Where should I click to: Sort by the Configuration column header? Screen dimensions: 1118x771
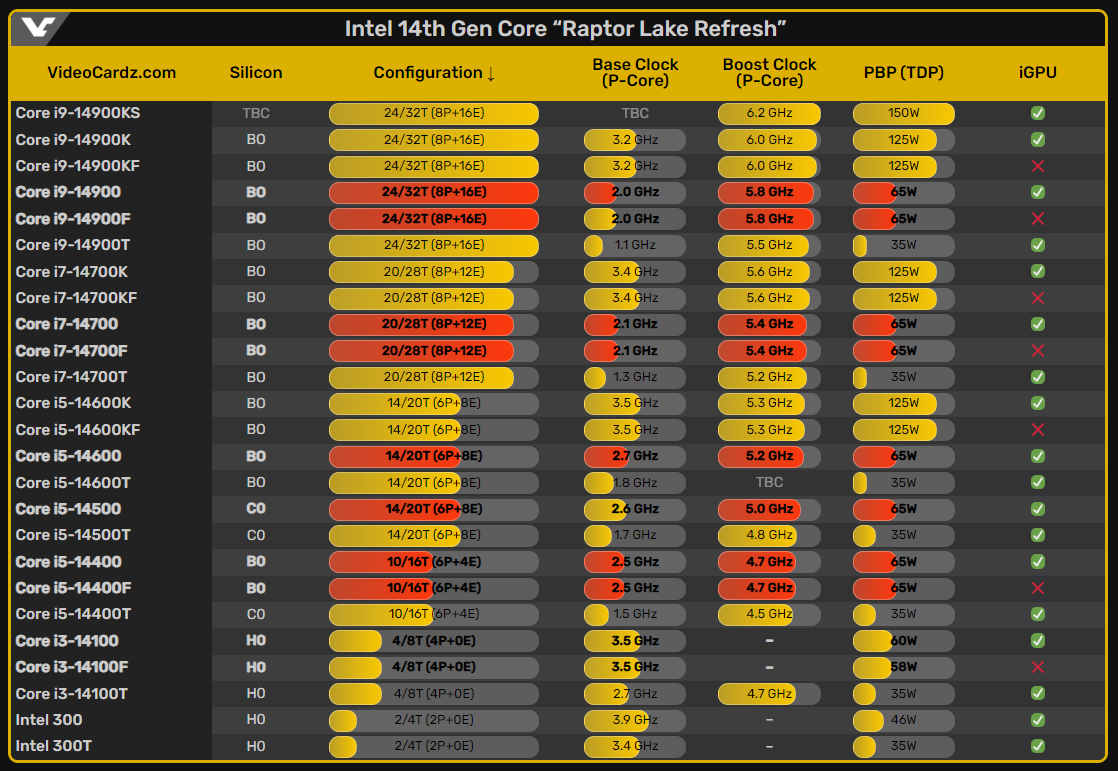tap(434, 73)
